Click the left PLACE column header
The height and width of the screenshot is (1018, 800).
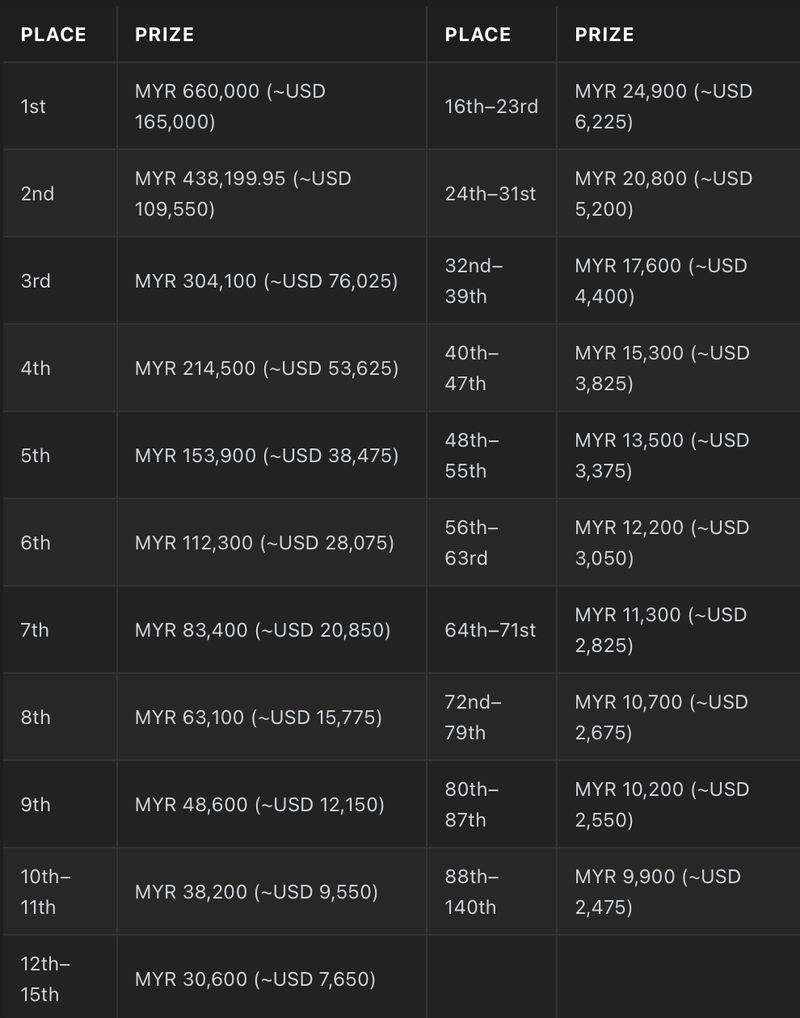pos(53,34)
